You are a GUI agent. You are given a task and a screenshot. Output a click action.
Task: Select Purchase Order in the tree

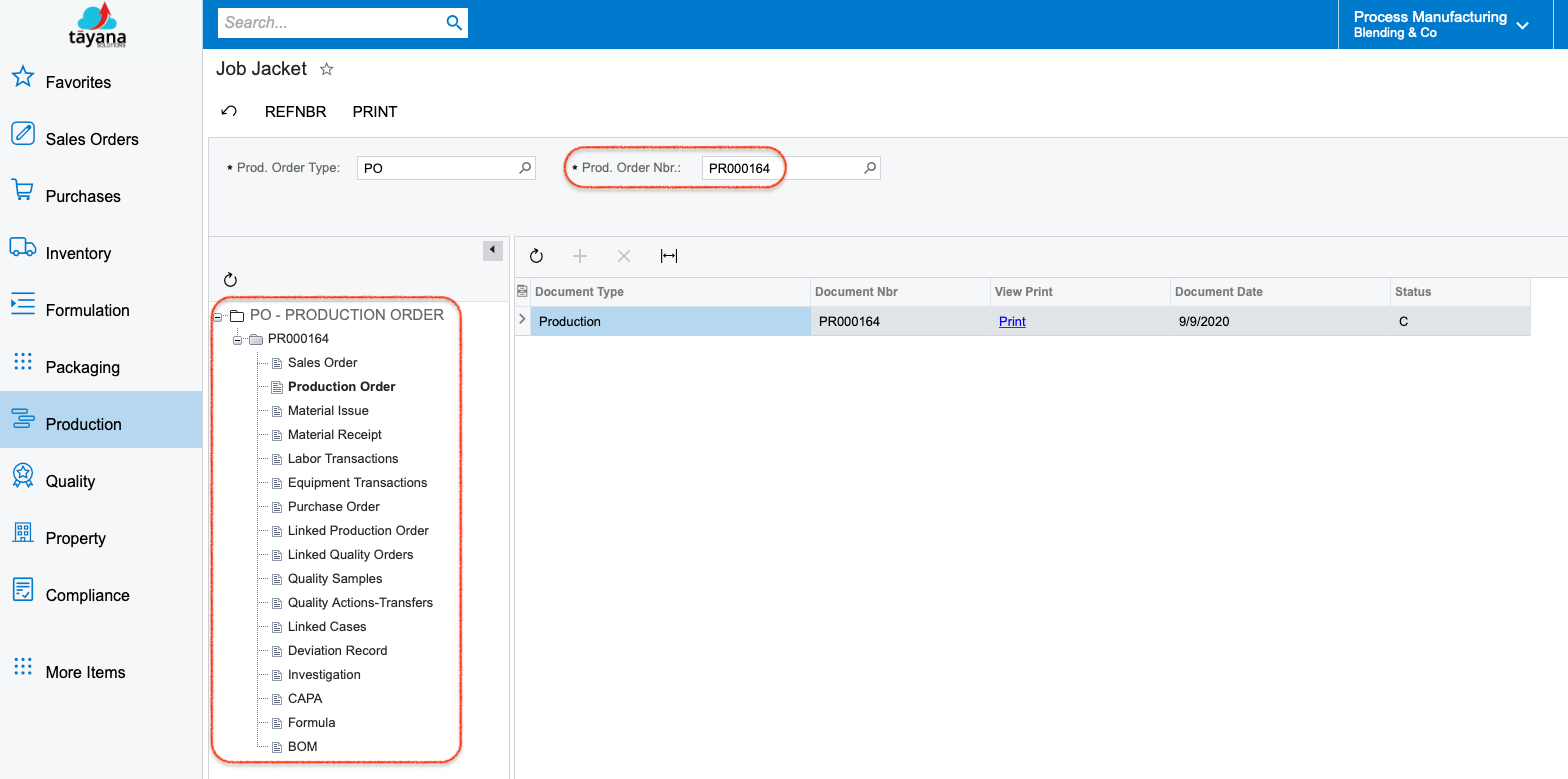[334, 507]
